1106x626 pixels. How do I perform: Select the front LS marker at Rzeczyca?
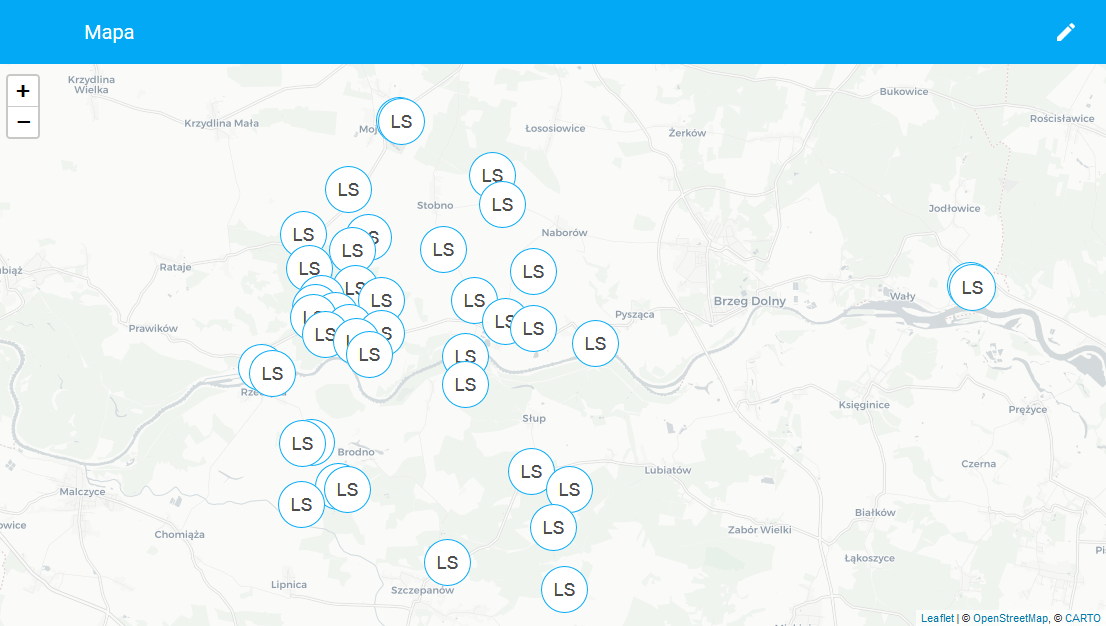[272, 374]
